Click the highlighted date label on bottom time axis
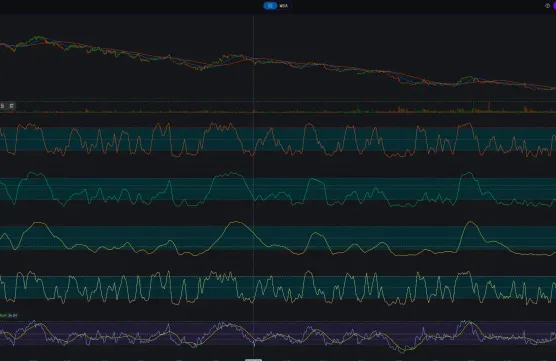Viewport: 556px width, 361px height. tap(254, 360)
